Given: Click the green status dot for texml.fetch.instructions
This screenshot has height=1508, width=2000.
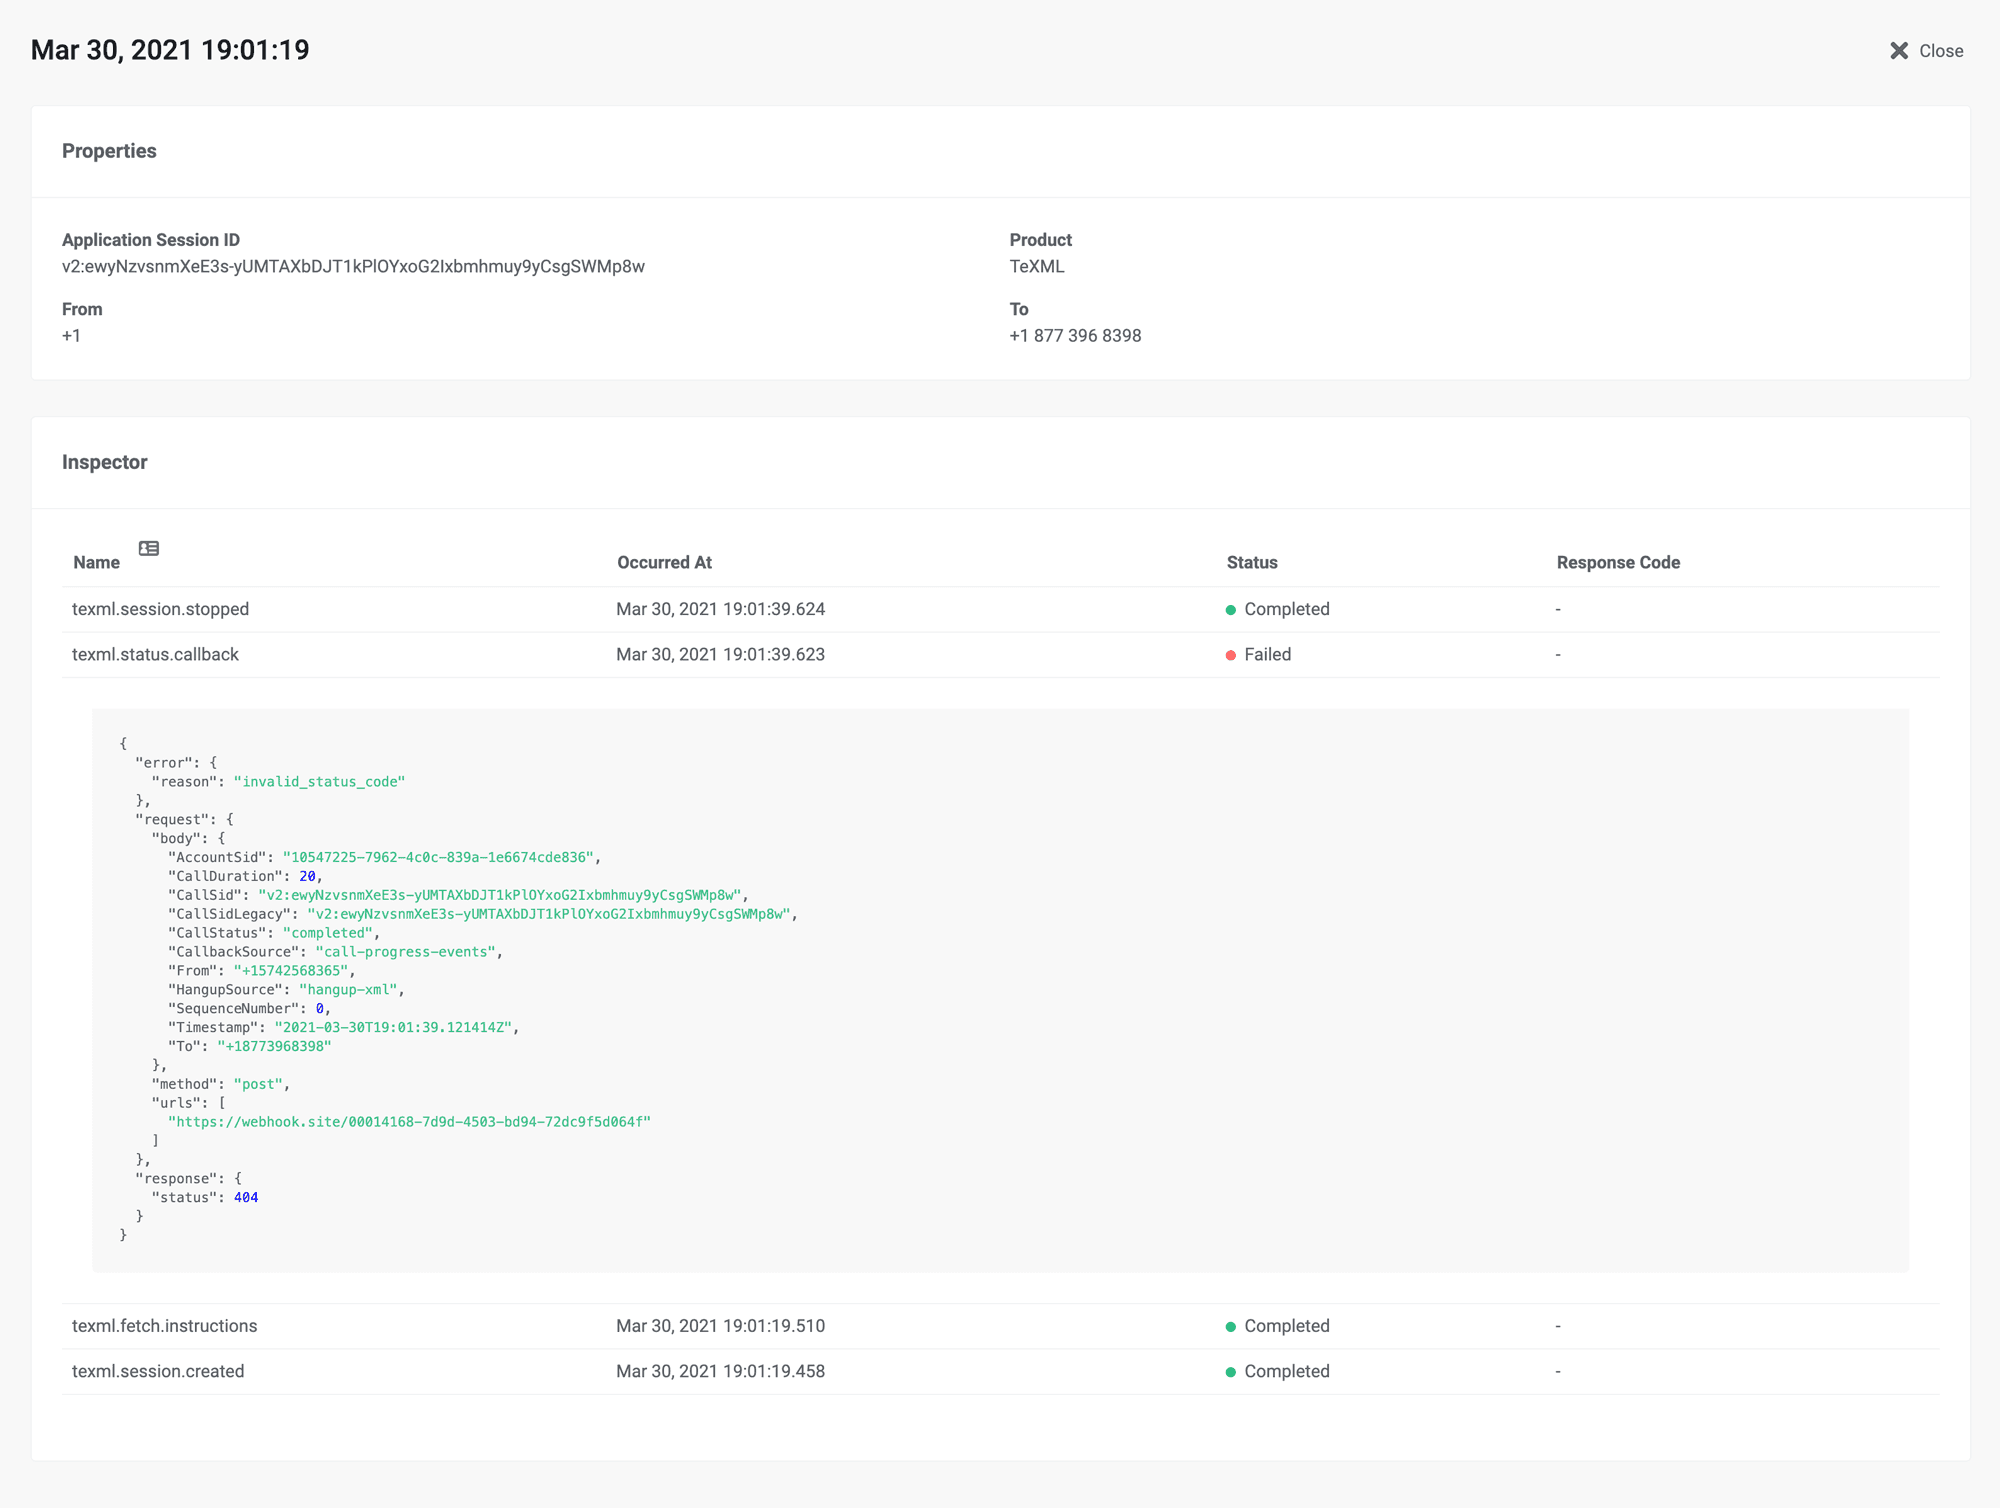Looking at the screenshot, I should [x=1231, y=1327].
